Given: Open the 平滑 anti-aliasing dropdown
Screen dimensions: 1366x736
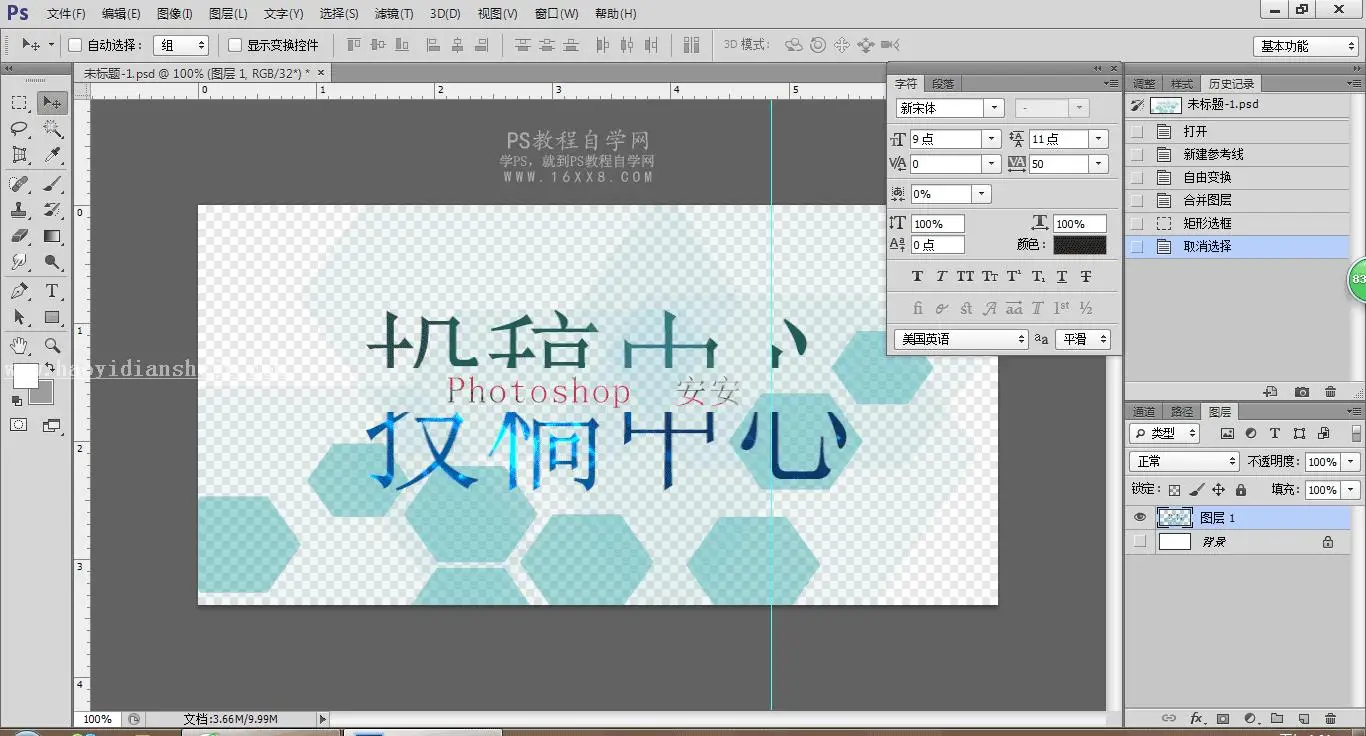Looking at the screenshot, I should click(x=1083, y=339).
